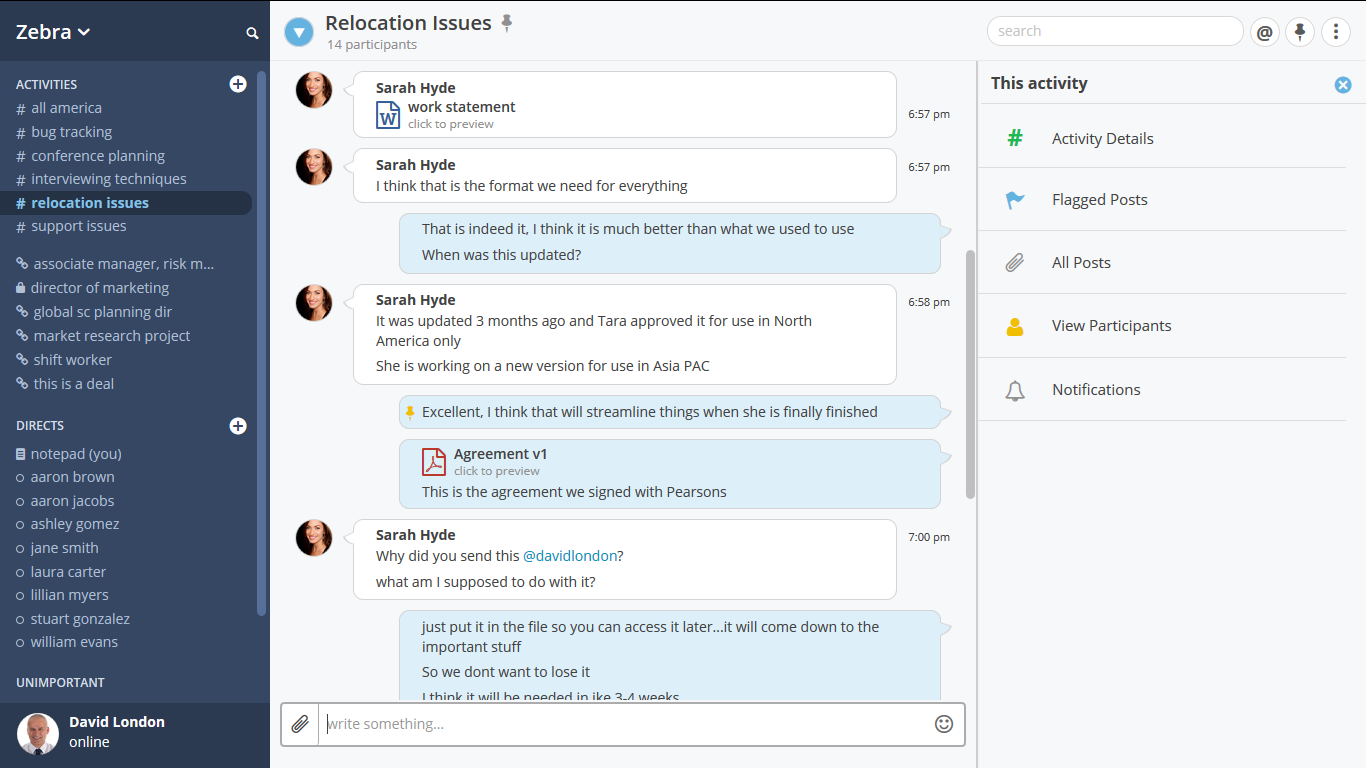Click the @davidlondon mention
The image size is (1366, 768).
(x=571, y=556)
